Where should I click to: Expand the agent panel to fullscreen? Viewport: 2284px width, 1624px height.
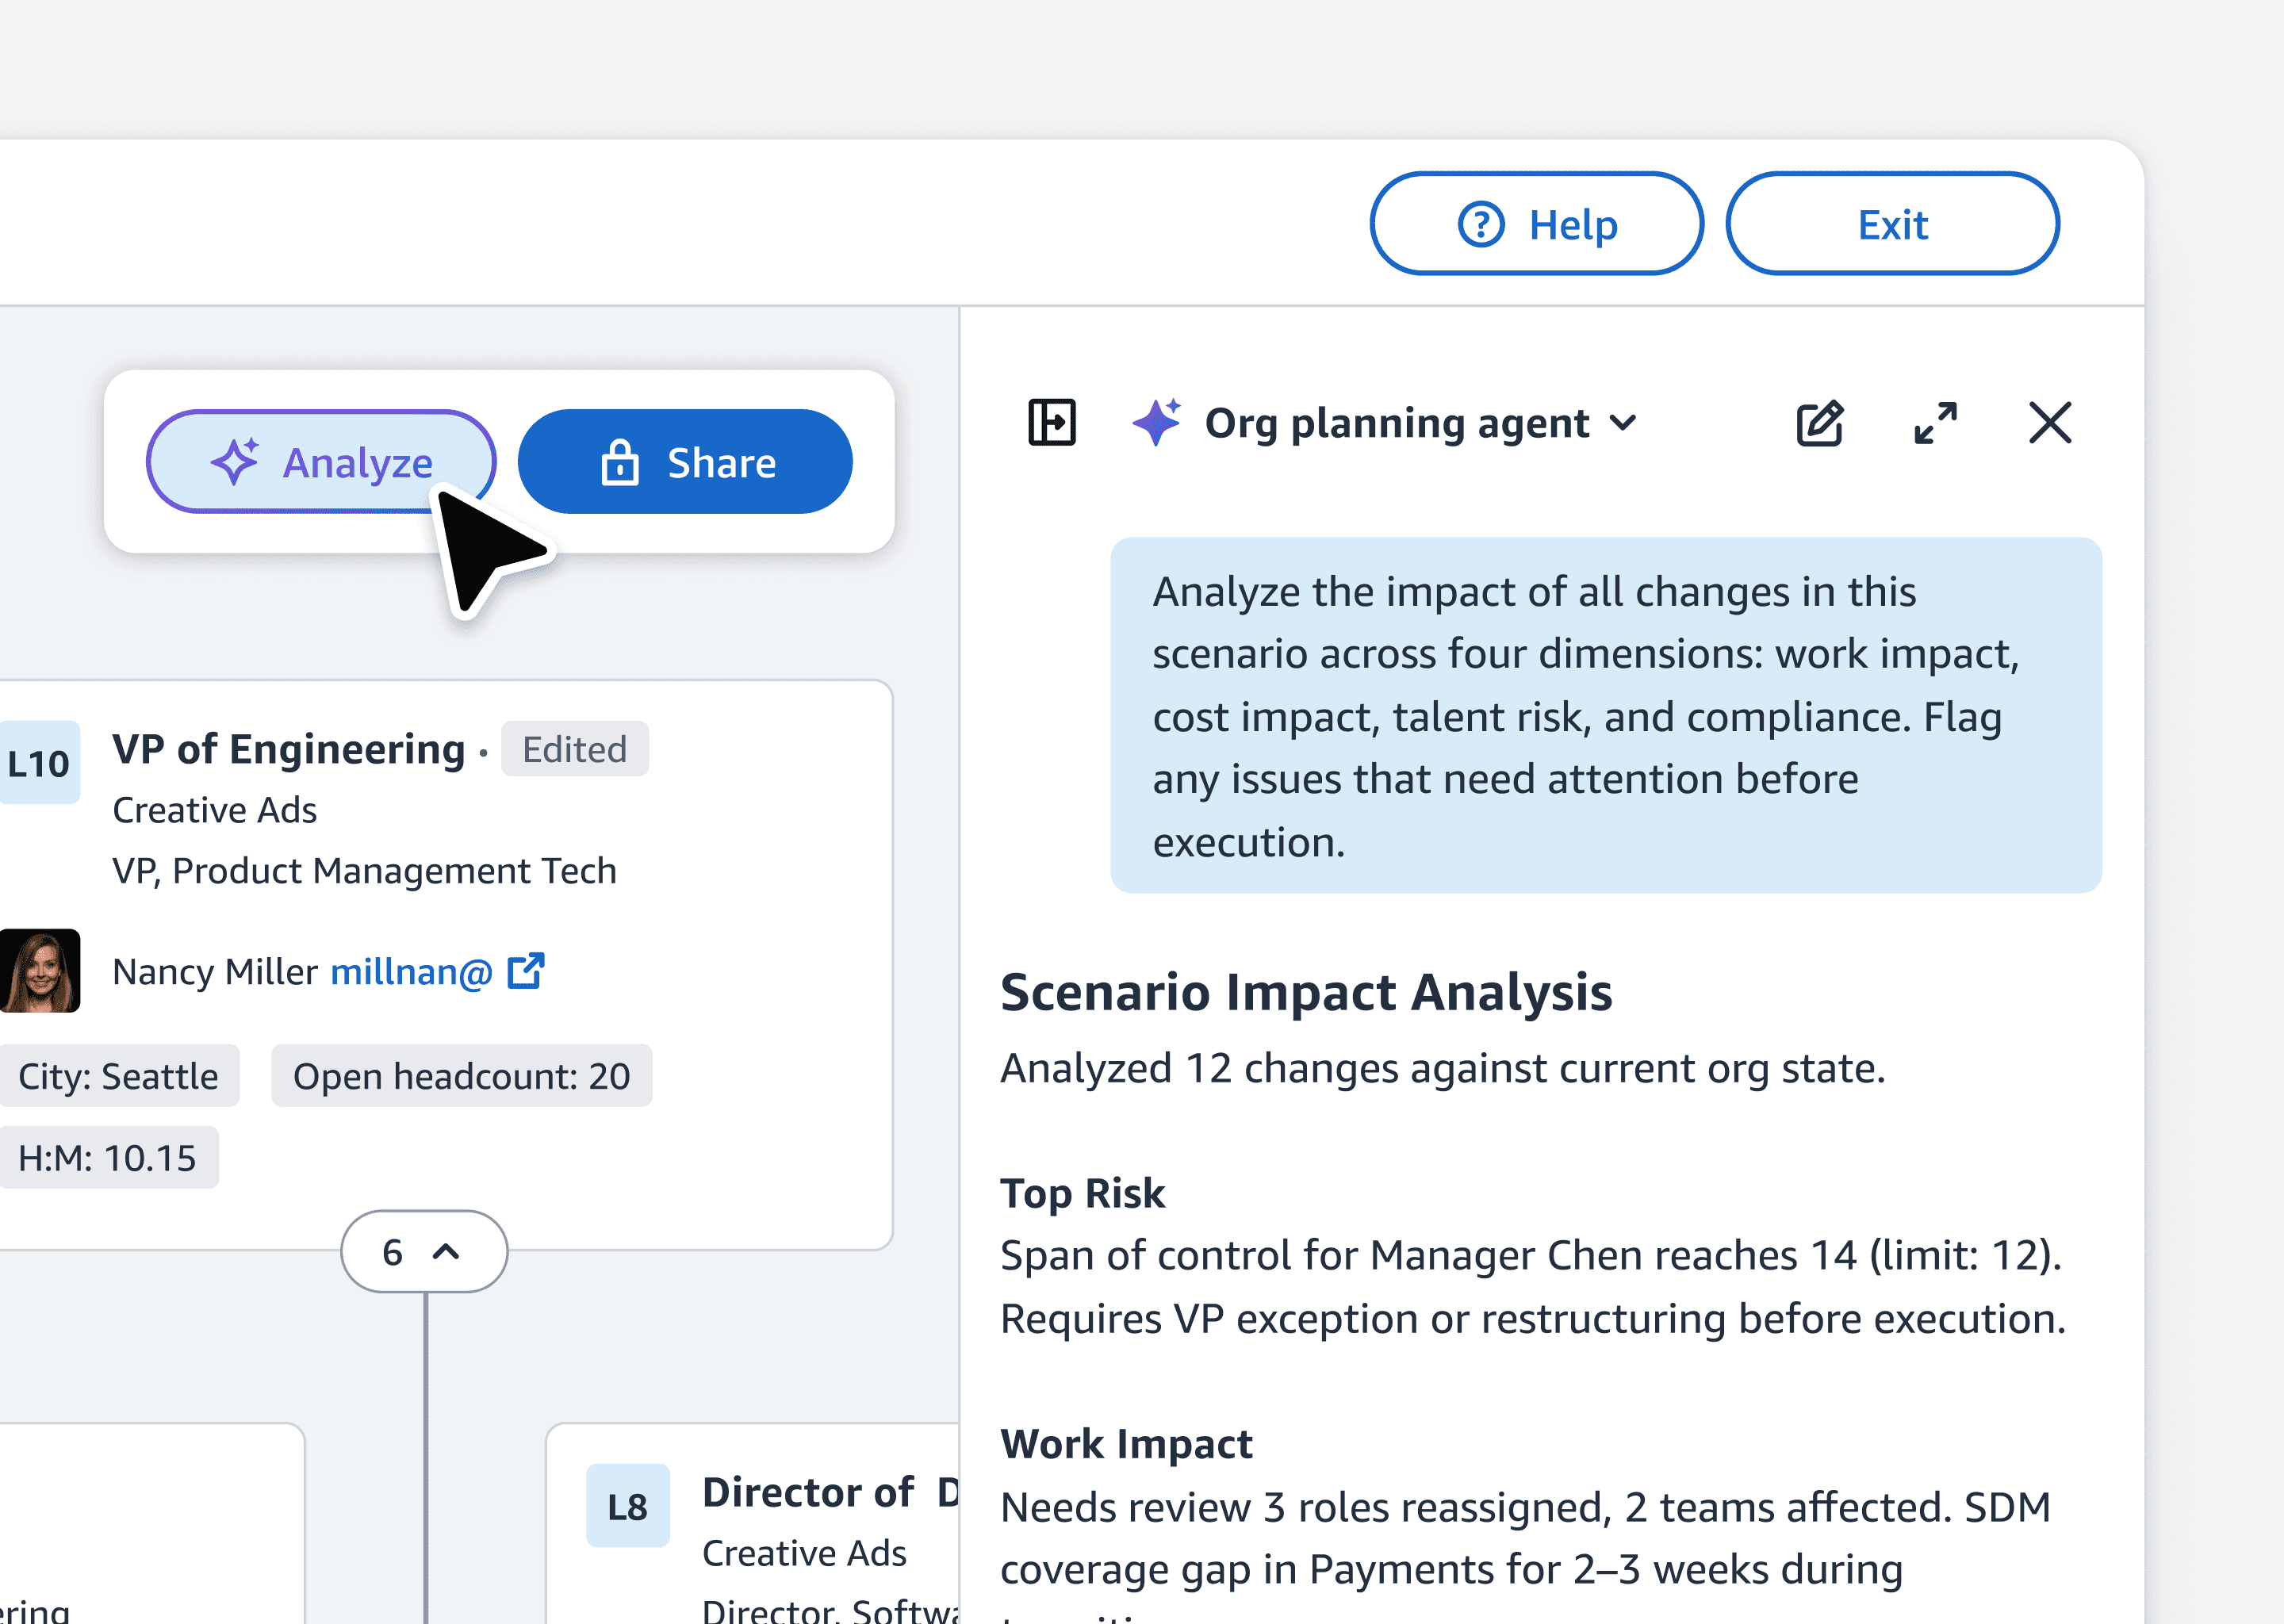pyautogui.click(x=1935, y=423)
